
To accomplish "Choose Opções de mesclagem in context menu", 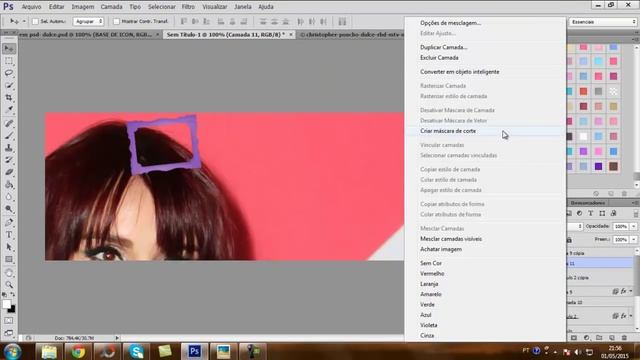I will click(x=450, y=23).
